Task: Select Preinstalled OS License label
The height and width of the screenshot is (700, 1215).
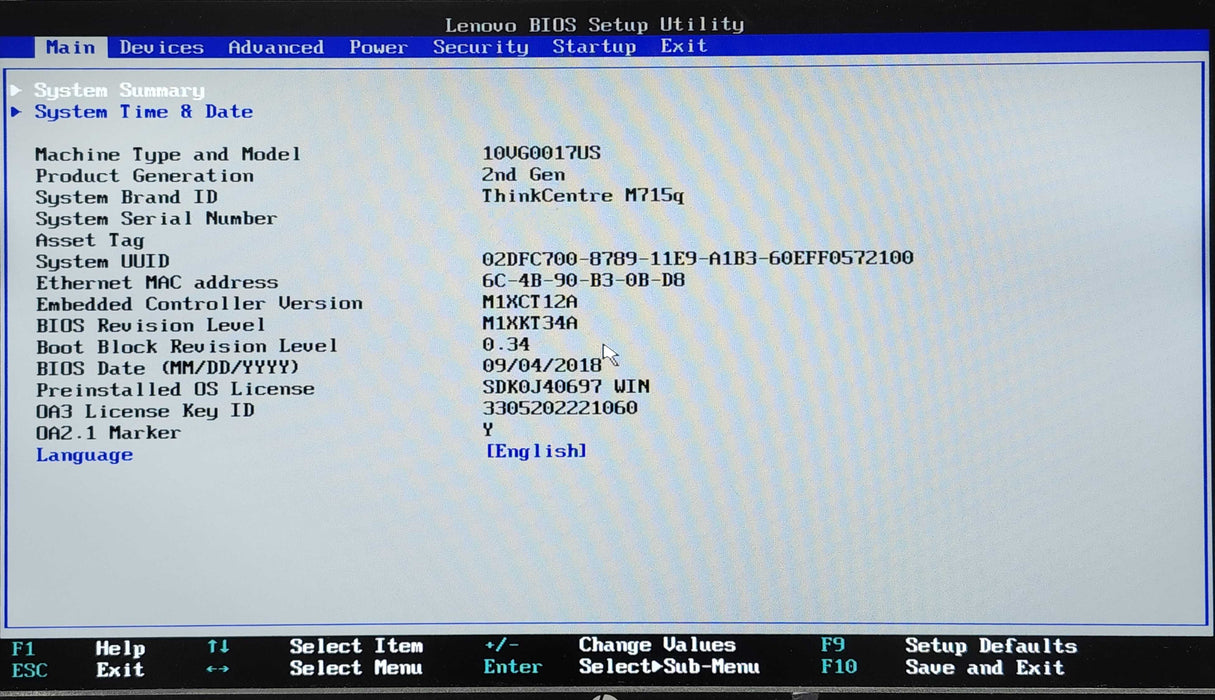Action: [175, 389]
